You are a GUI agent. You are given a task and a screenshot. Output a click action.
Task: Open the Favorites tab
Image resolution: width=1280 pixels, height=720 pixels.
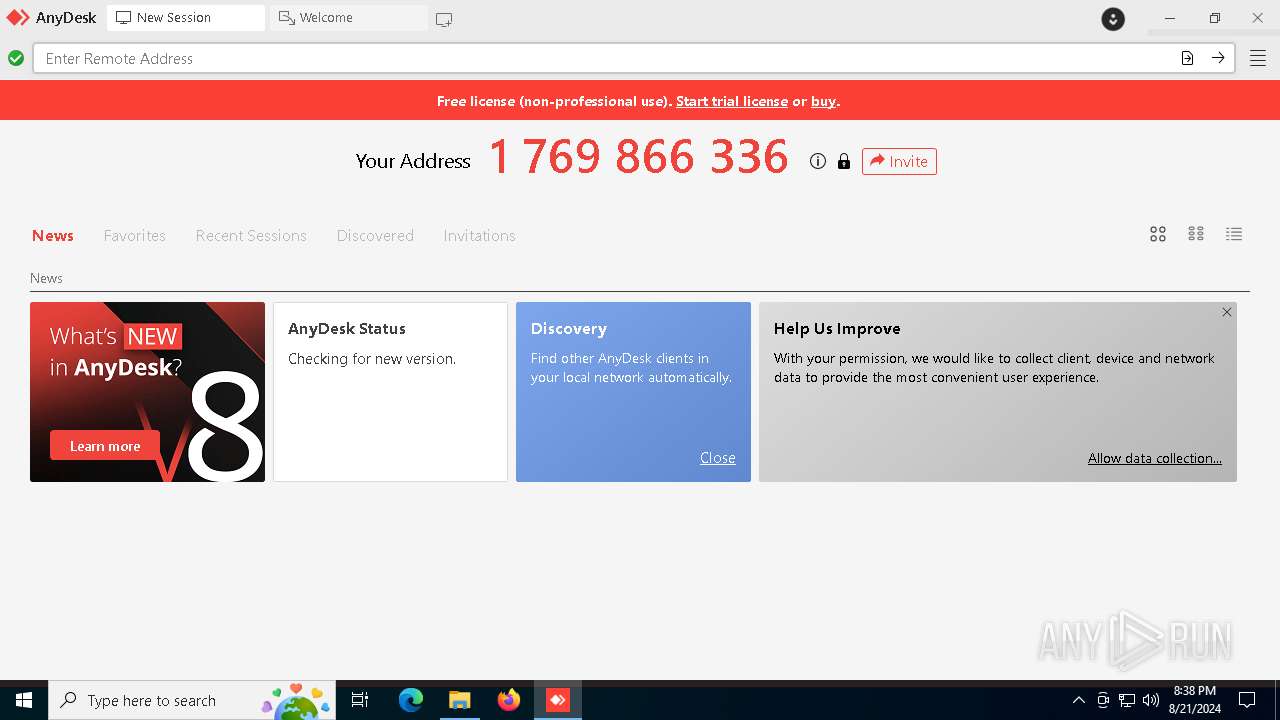pyautogui.click(x=135, y=236)
